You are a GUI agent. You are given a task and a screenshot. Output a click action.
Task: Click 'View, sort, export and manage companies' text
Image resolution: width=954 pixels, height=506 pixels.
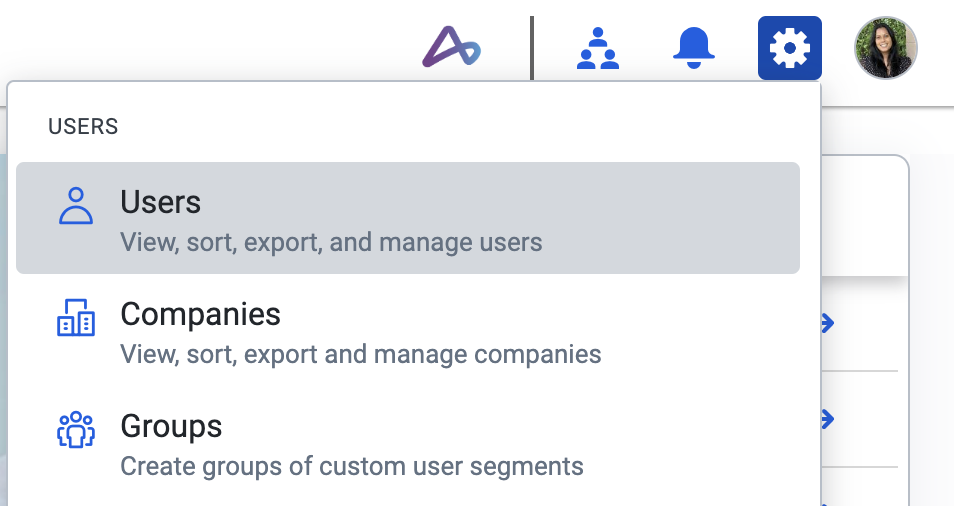click(x=360, y=354)
